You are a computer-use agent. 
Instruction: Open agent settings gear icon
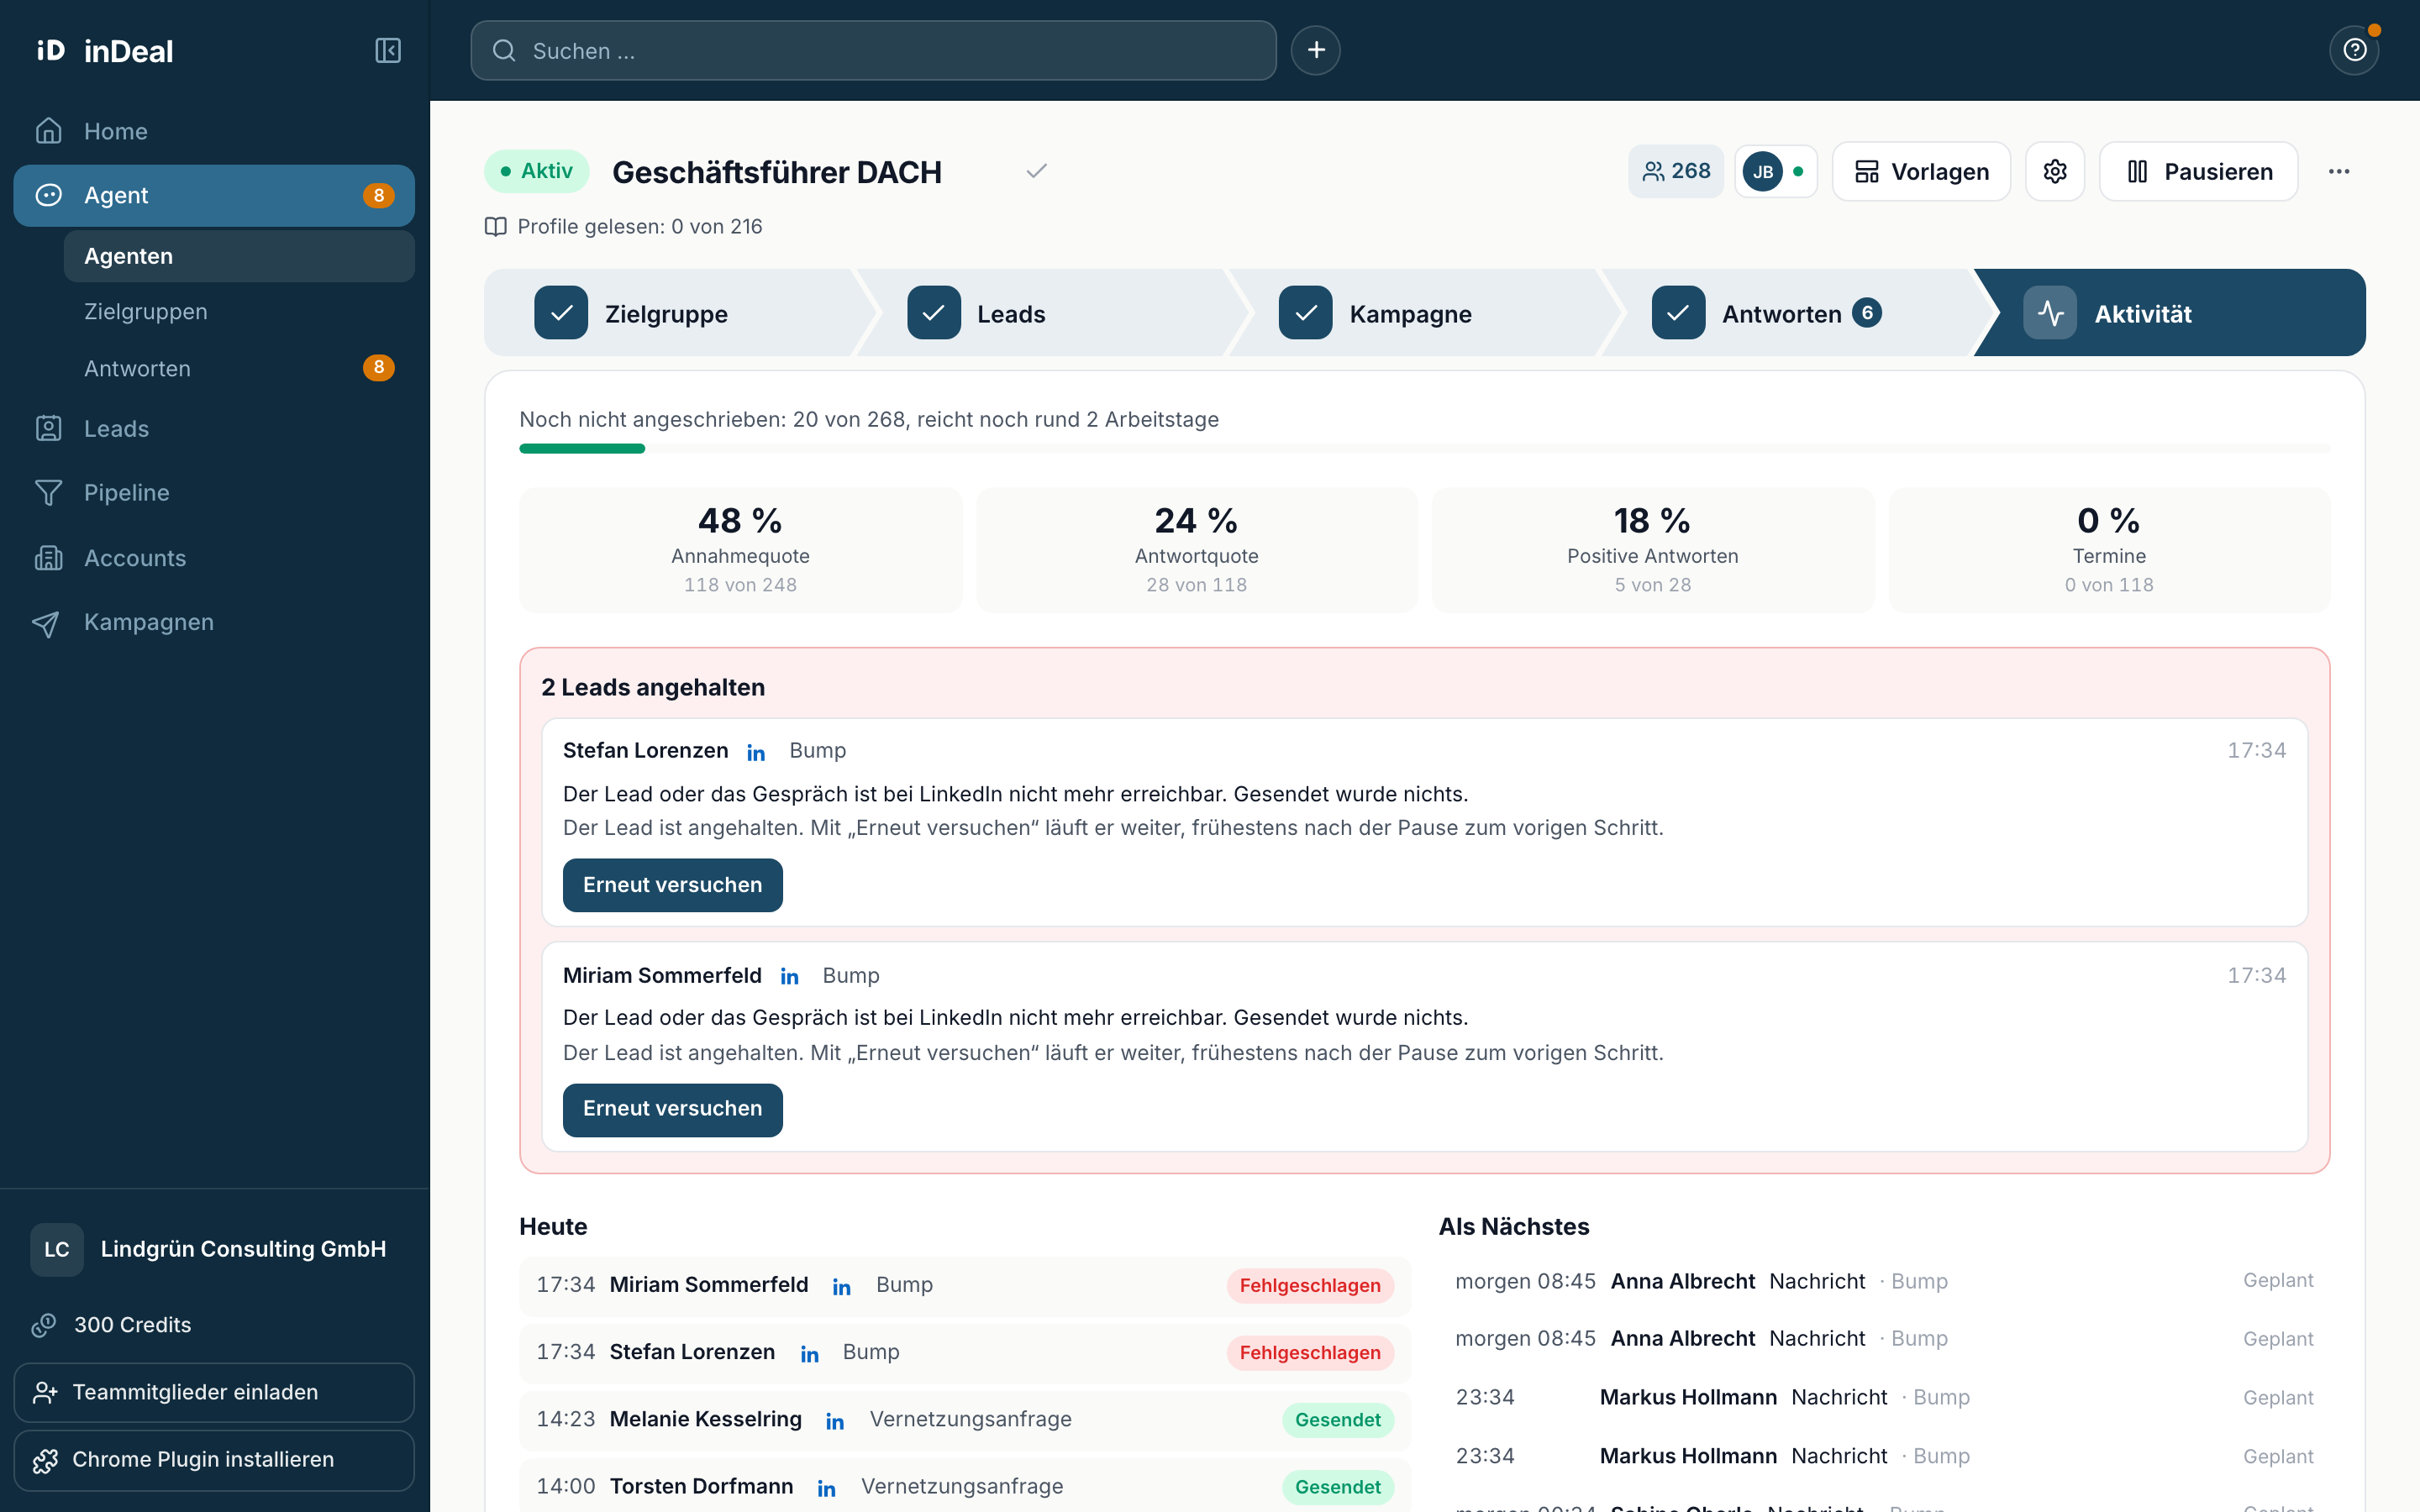tap(2055, 171)
